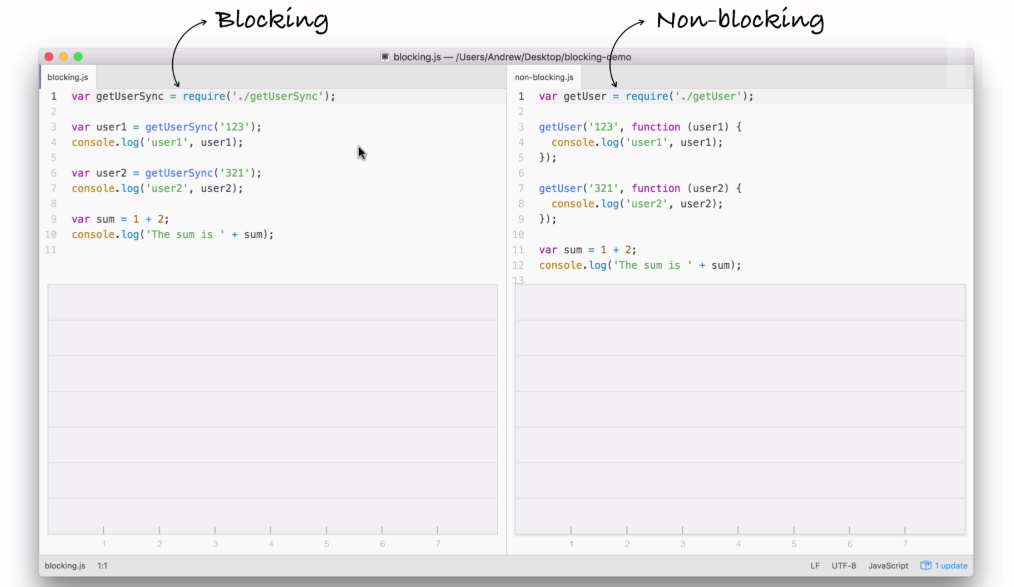
Task: Click the package update icon in status bar
Action: (x=925, y=566)
